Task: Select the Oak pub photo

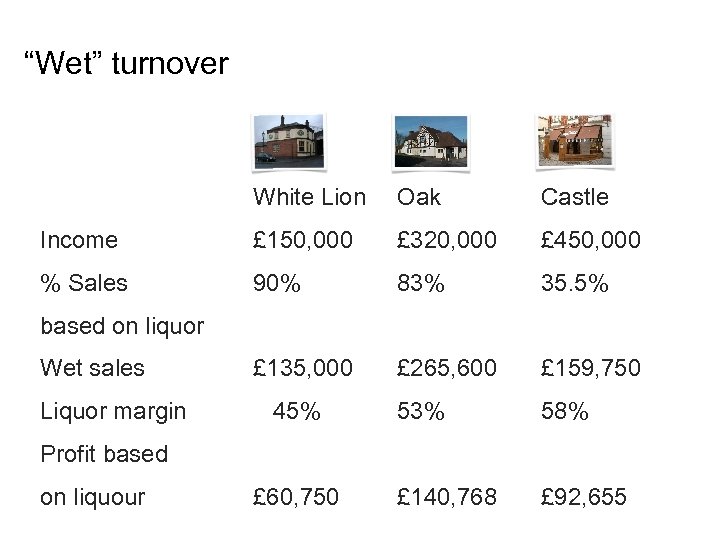Action: point(430,140)
